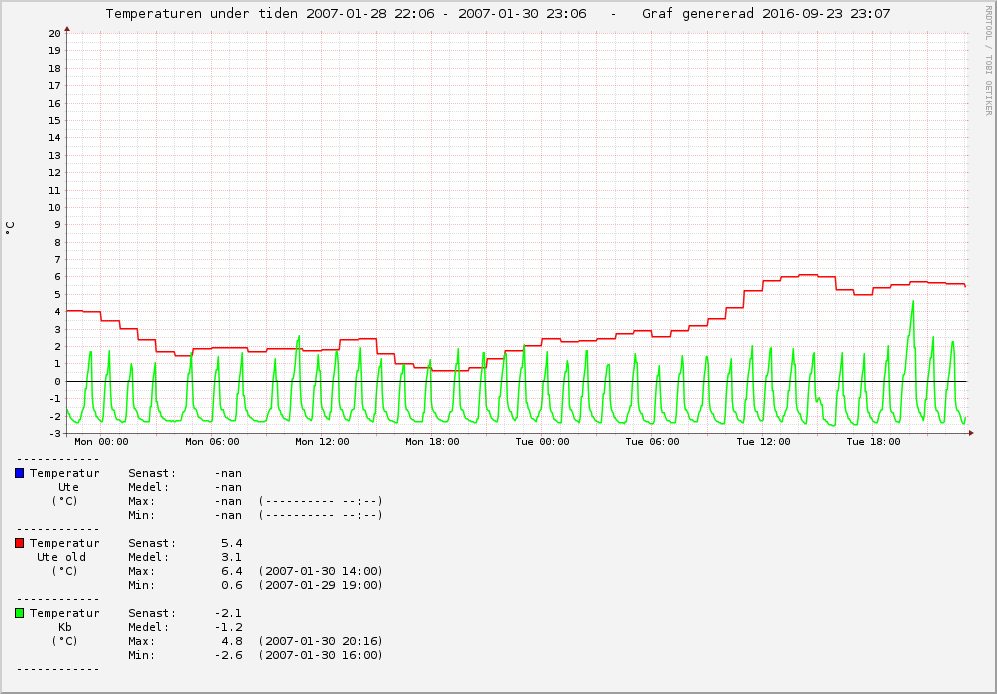Click the Kb Min timestamp 2007-01-30 16:00

tap(320, 655)
